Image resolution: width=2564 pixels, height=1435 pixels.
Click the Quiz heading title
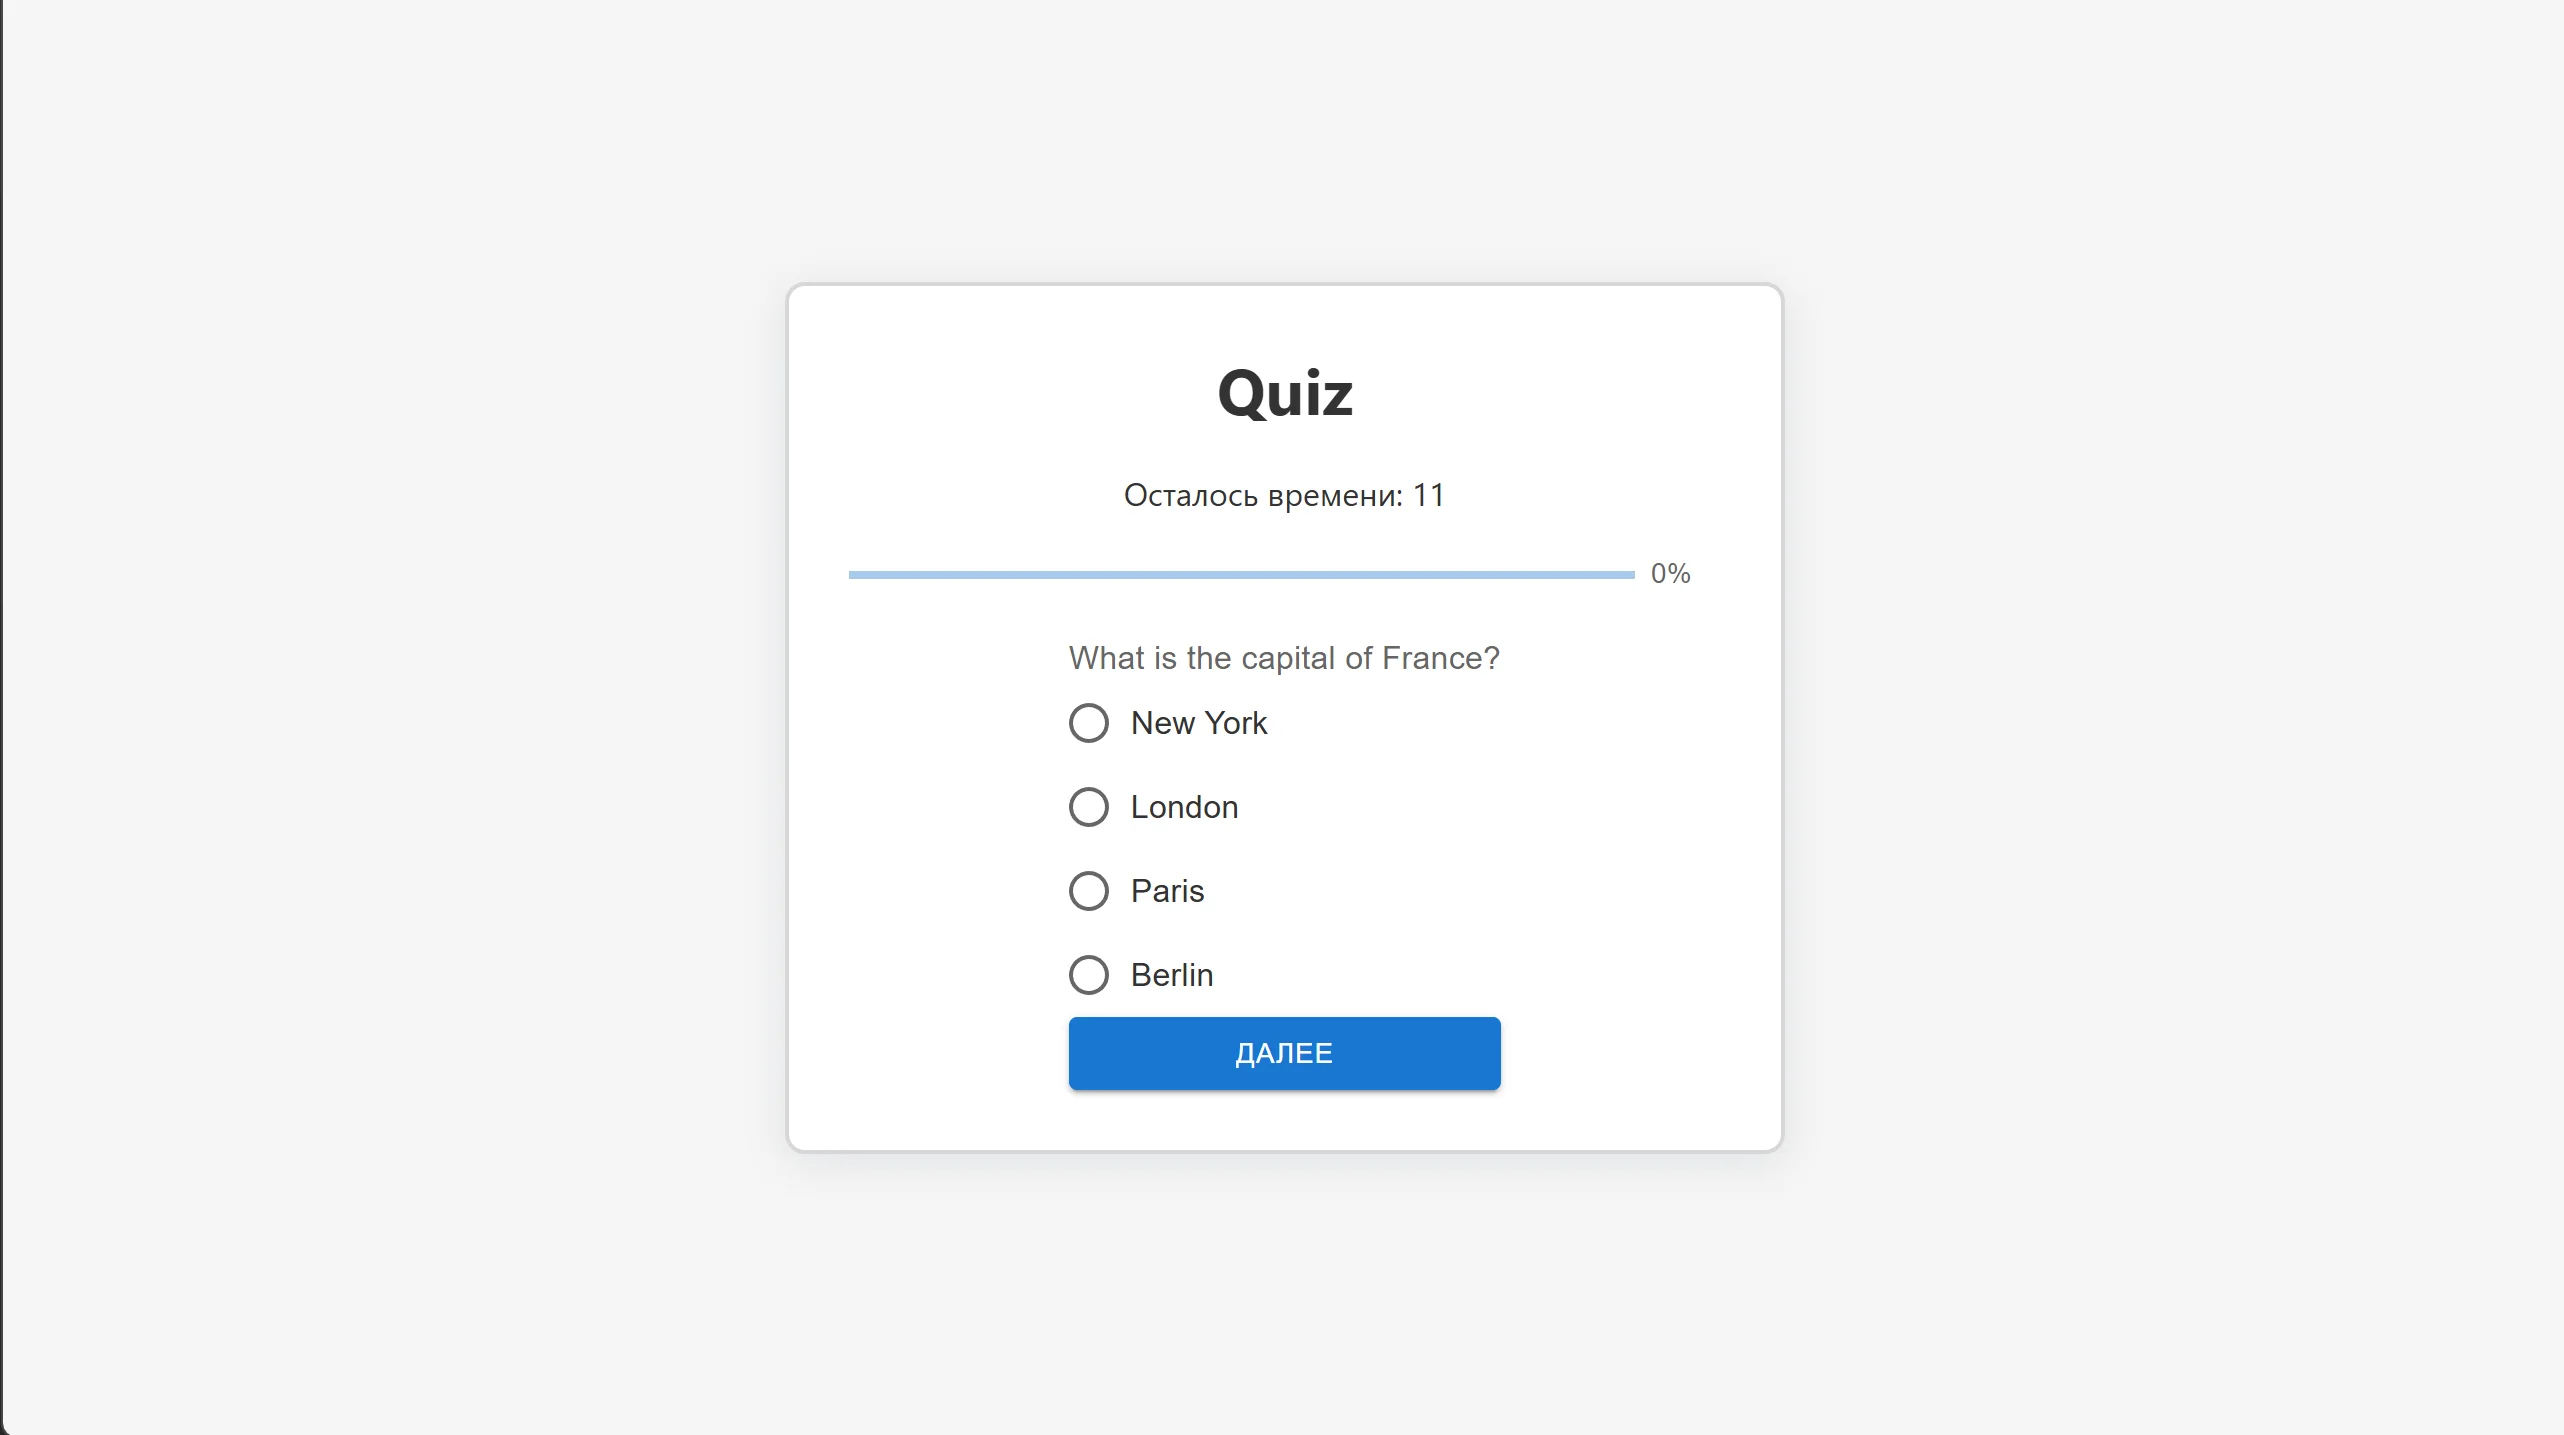pyautogui.click(x=1284, y=393)
